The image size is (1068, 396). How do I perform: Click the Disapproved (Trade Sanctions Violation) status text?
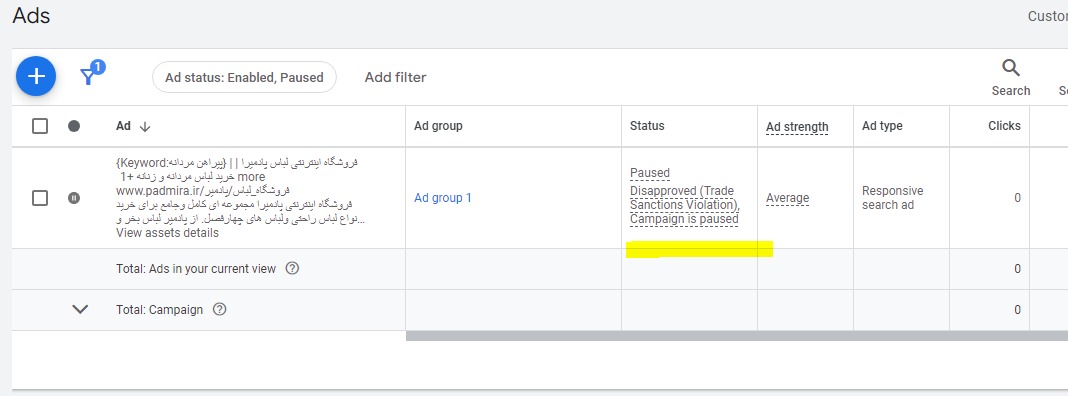[684, 197]
